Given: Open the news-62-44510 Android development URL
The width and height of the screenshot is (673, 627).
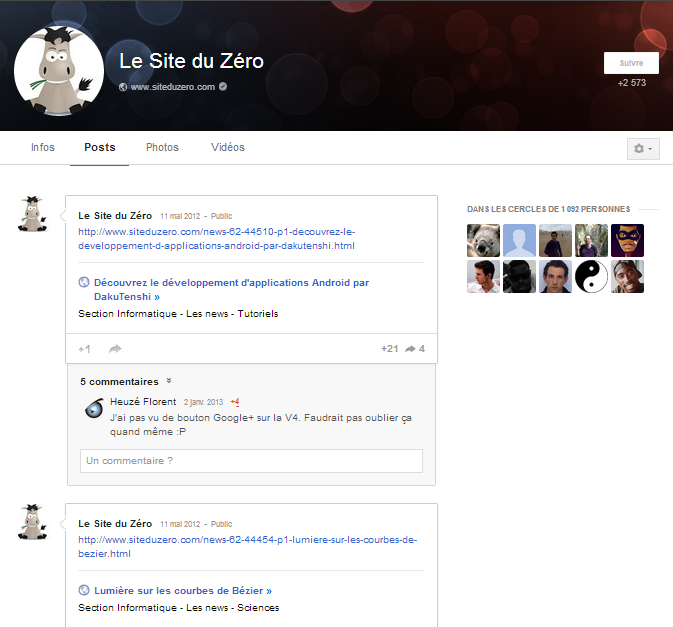Looking at the screenshot, I should click(x=217, y=239).
